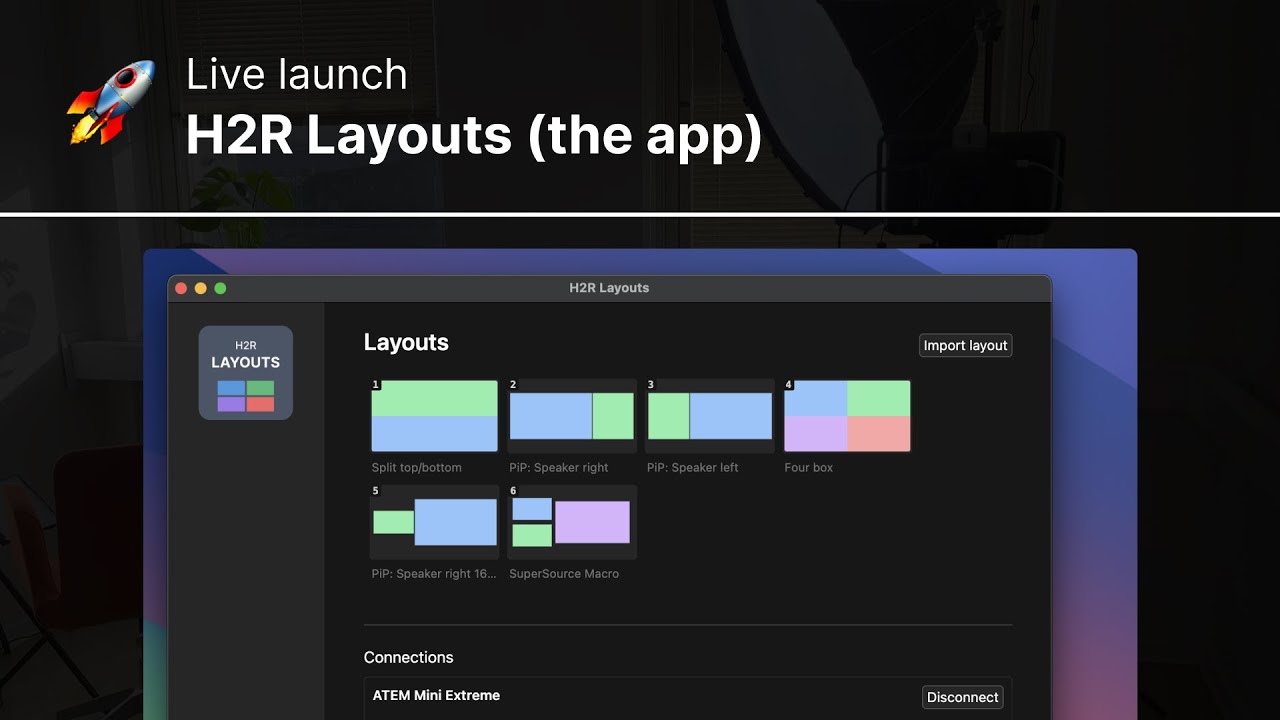Click the green zoom window button
Screen dimensions: 1280x720
point(220,288)
